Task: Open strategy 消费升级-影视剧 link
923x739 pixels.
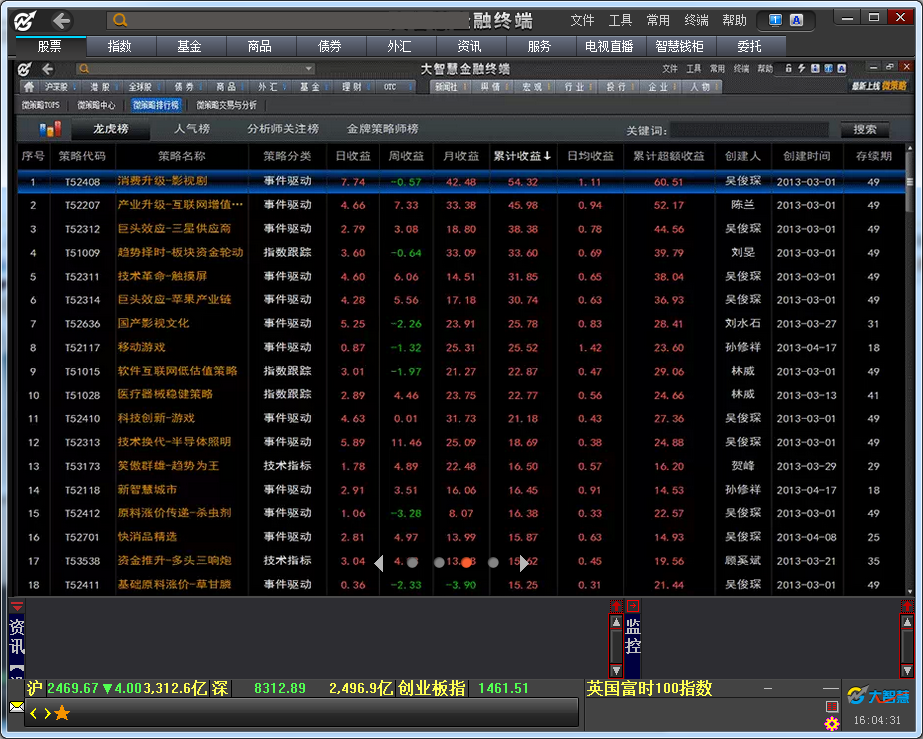Action: coord(162,182)
